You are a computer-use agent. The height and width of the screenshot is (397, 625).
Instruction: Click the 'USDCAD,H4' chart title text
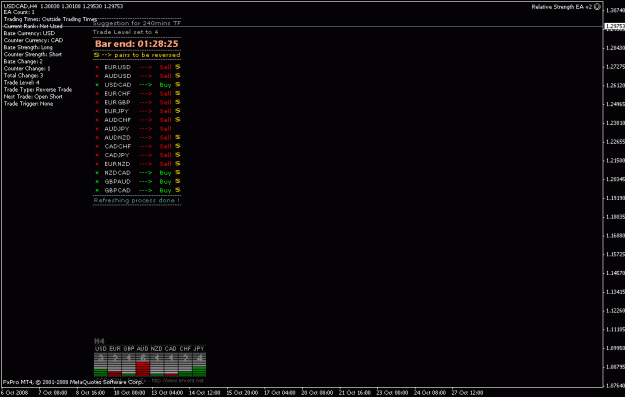20,6
